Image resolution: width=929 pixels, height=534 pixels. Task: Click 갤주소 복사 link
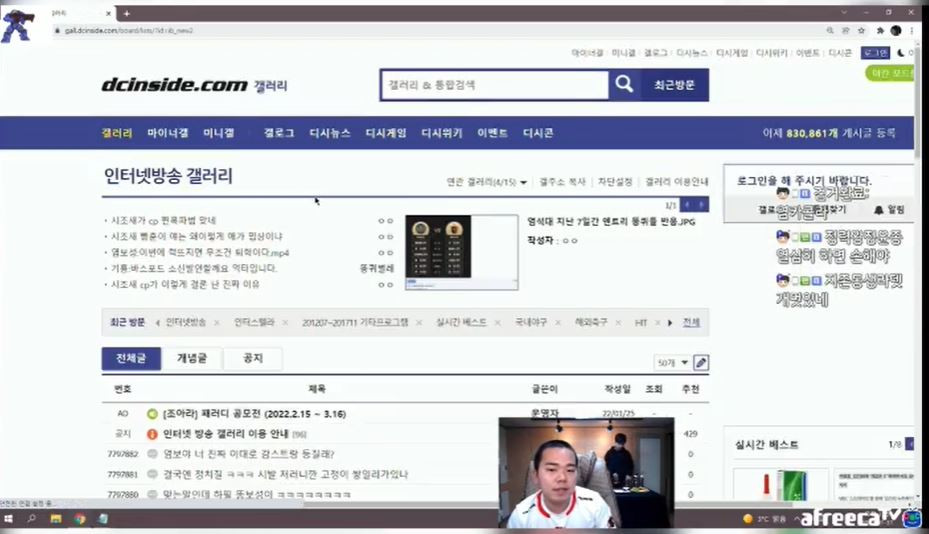562,182
